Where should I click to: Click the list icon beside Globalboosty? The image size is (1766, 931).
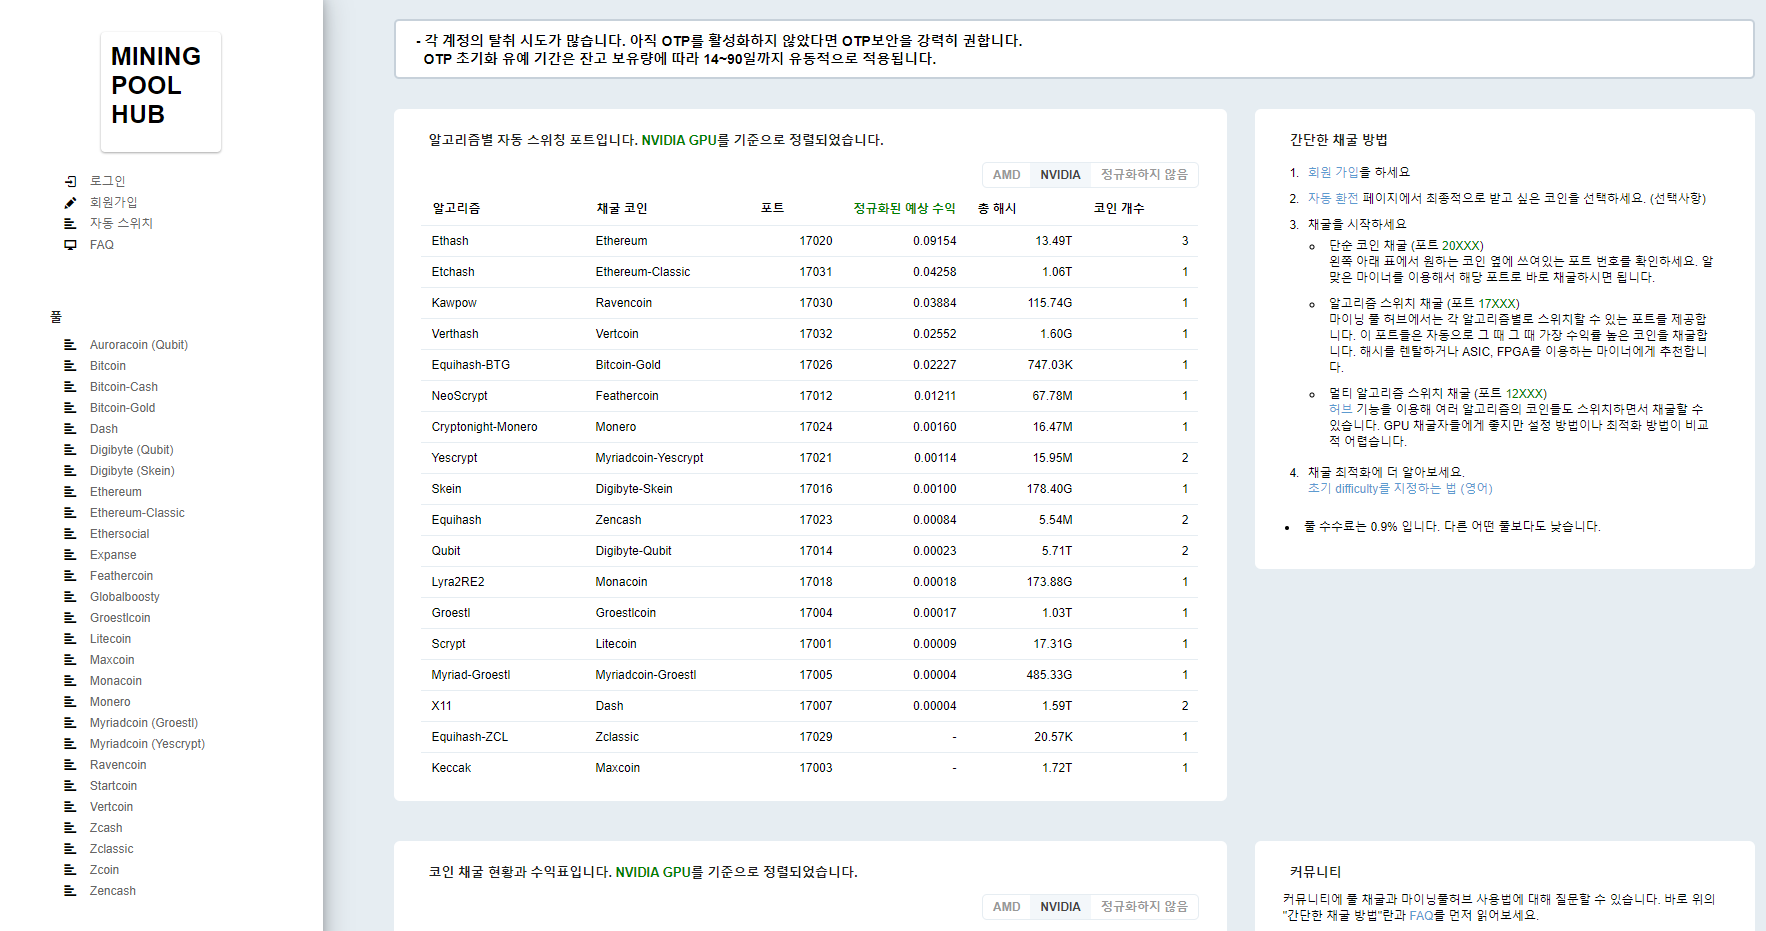[x=70, y=597]
